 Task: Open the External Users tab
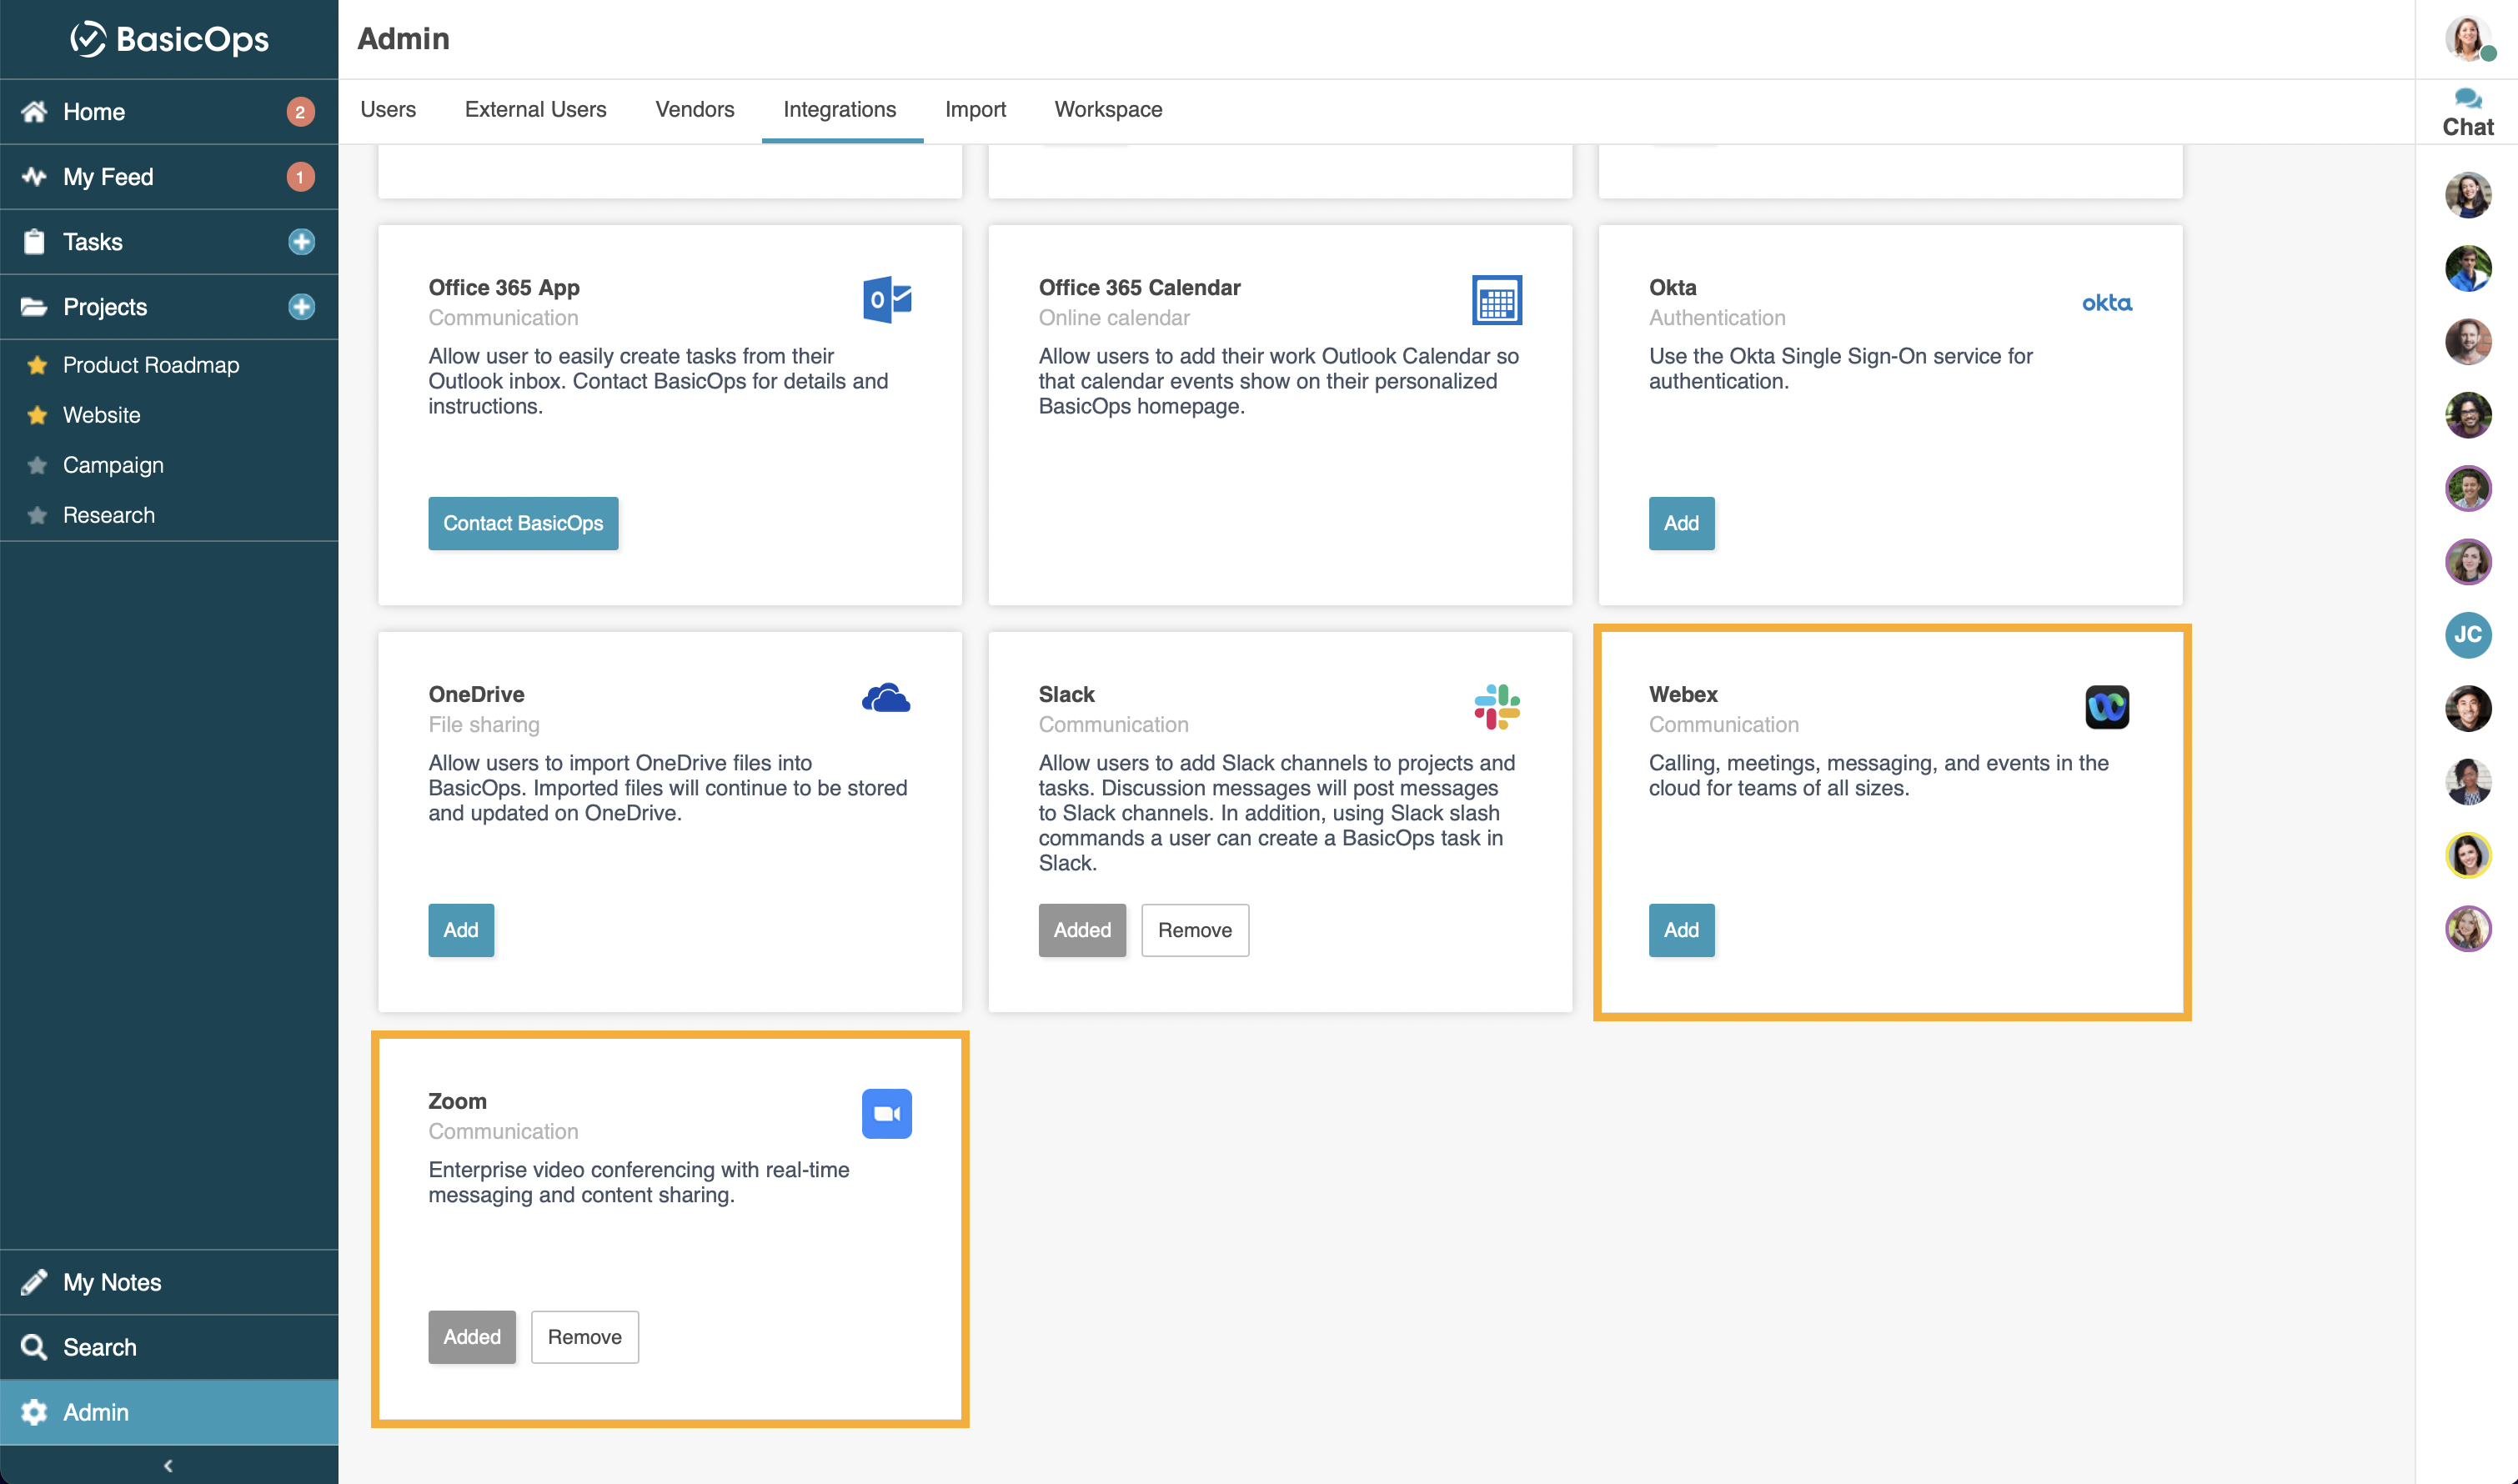click(535, 110)
